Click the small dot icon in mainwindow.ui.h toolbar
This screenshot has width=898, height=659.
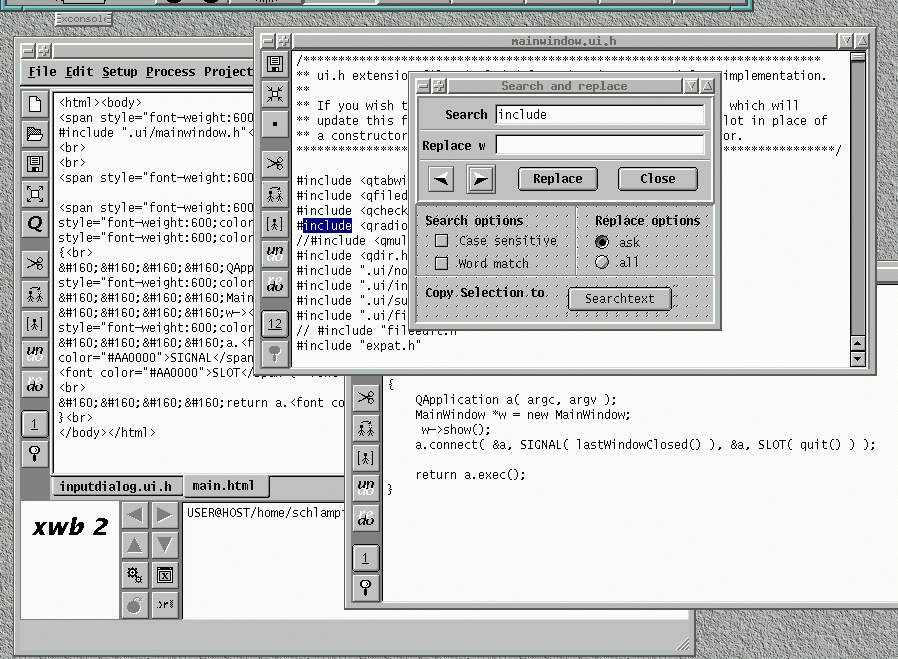(275, 124)
